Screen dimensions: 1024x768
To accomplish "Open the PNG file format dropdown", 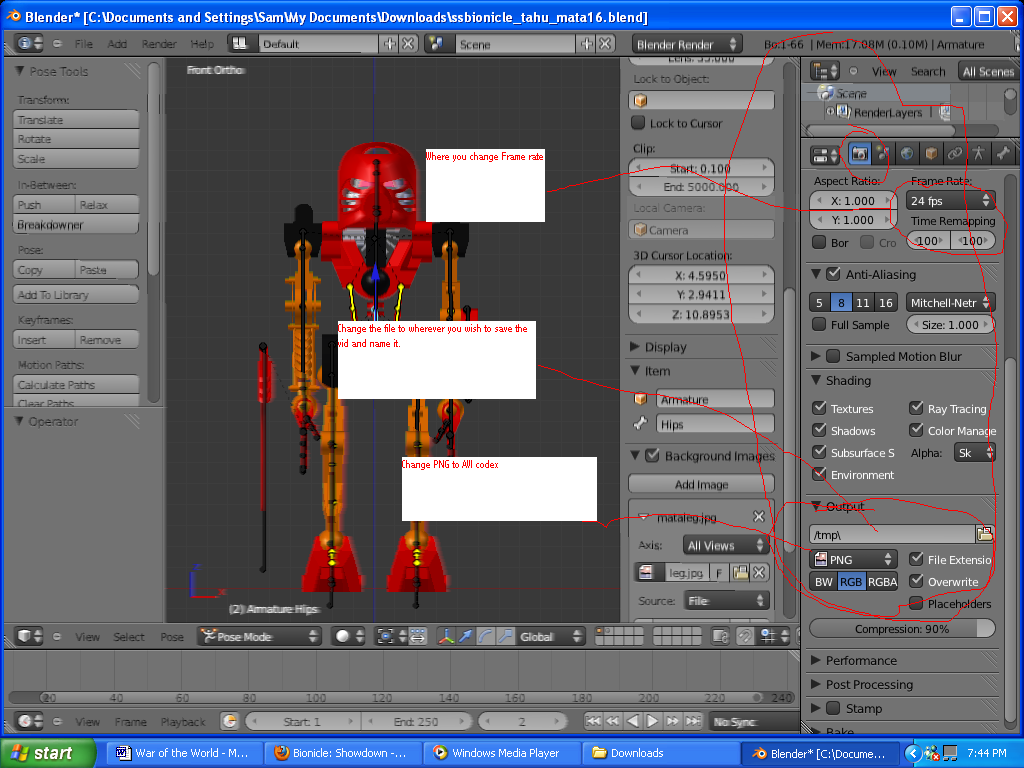I will (852, 559).
